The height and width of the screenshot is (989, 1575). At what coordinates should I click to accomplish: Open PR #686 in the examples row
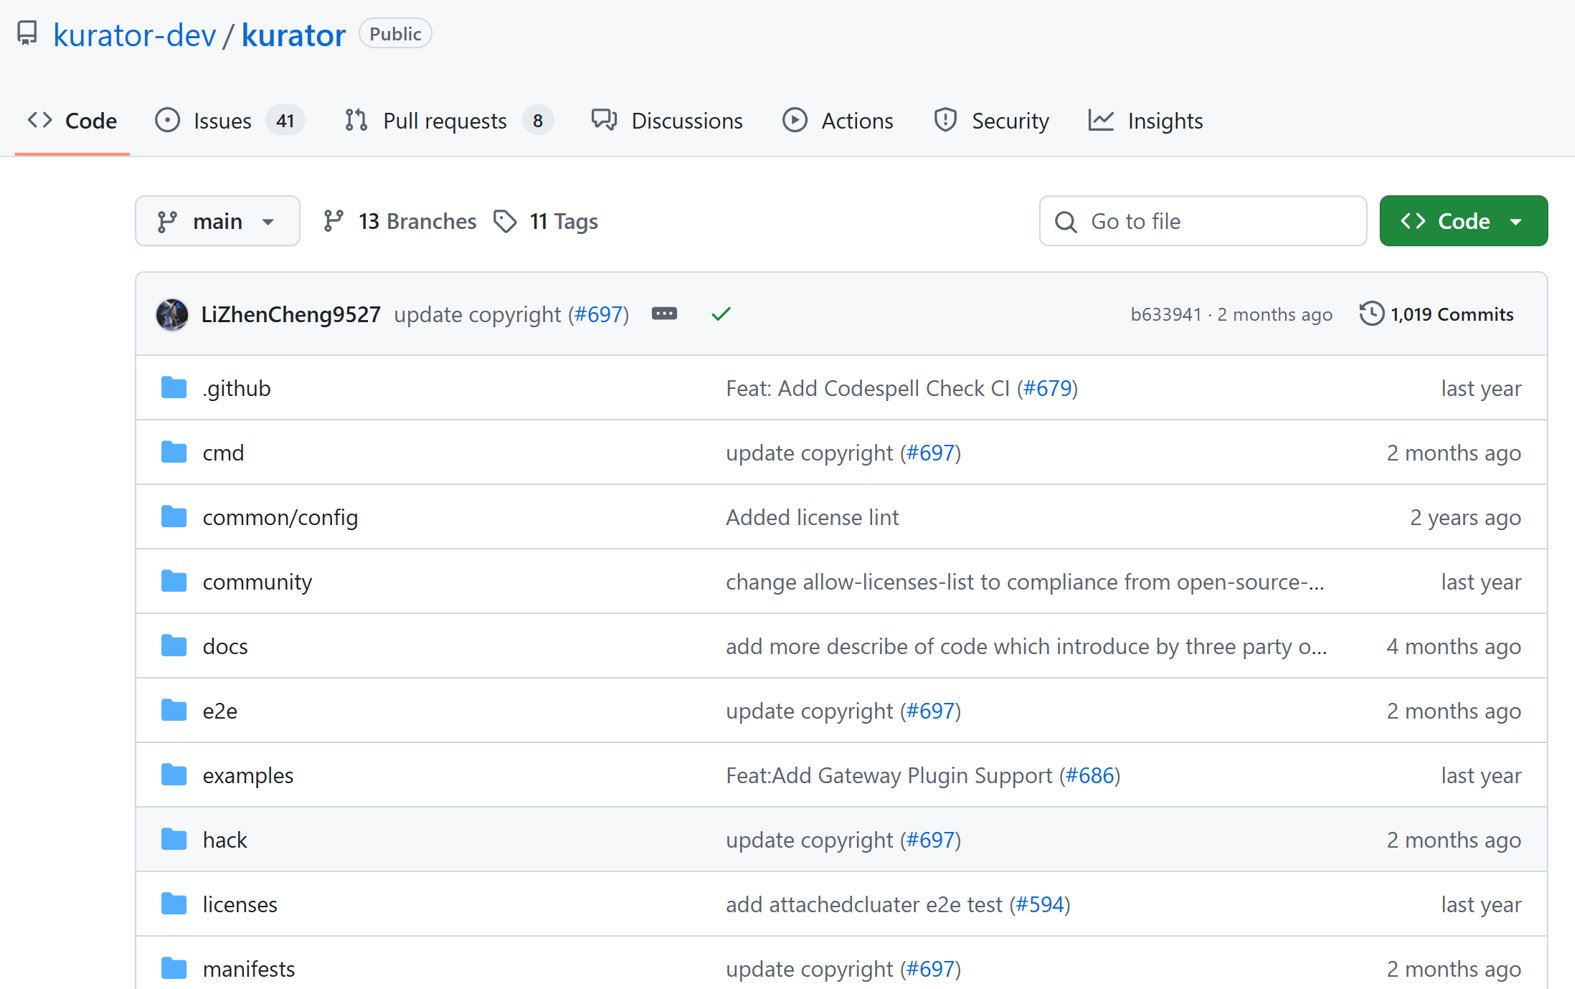coord(1090,775)
